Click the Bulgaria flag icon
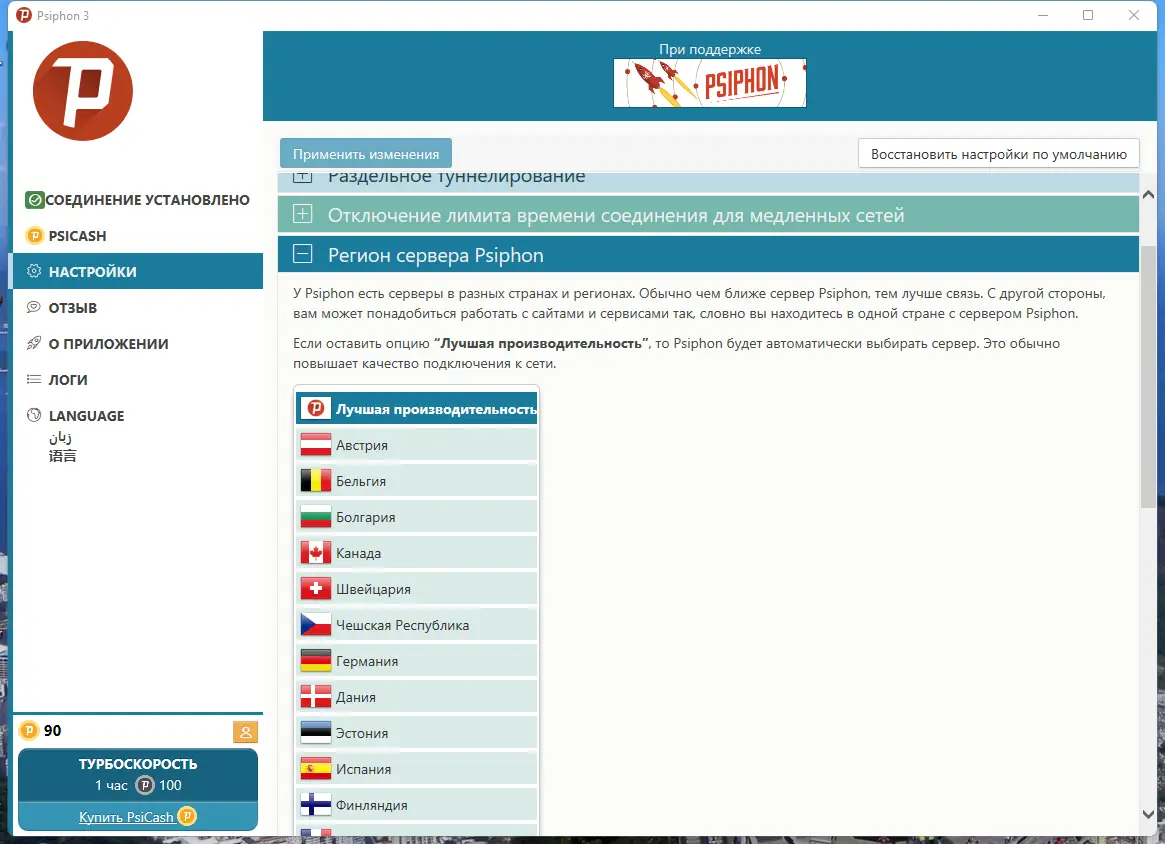 (x=316, y=516)
